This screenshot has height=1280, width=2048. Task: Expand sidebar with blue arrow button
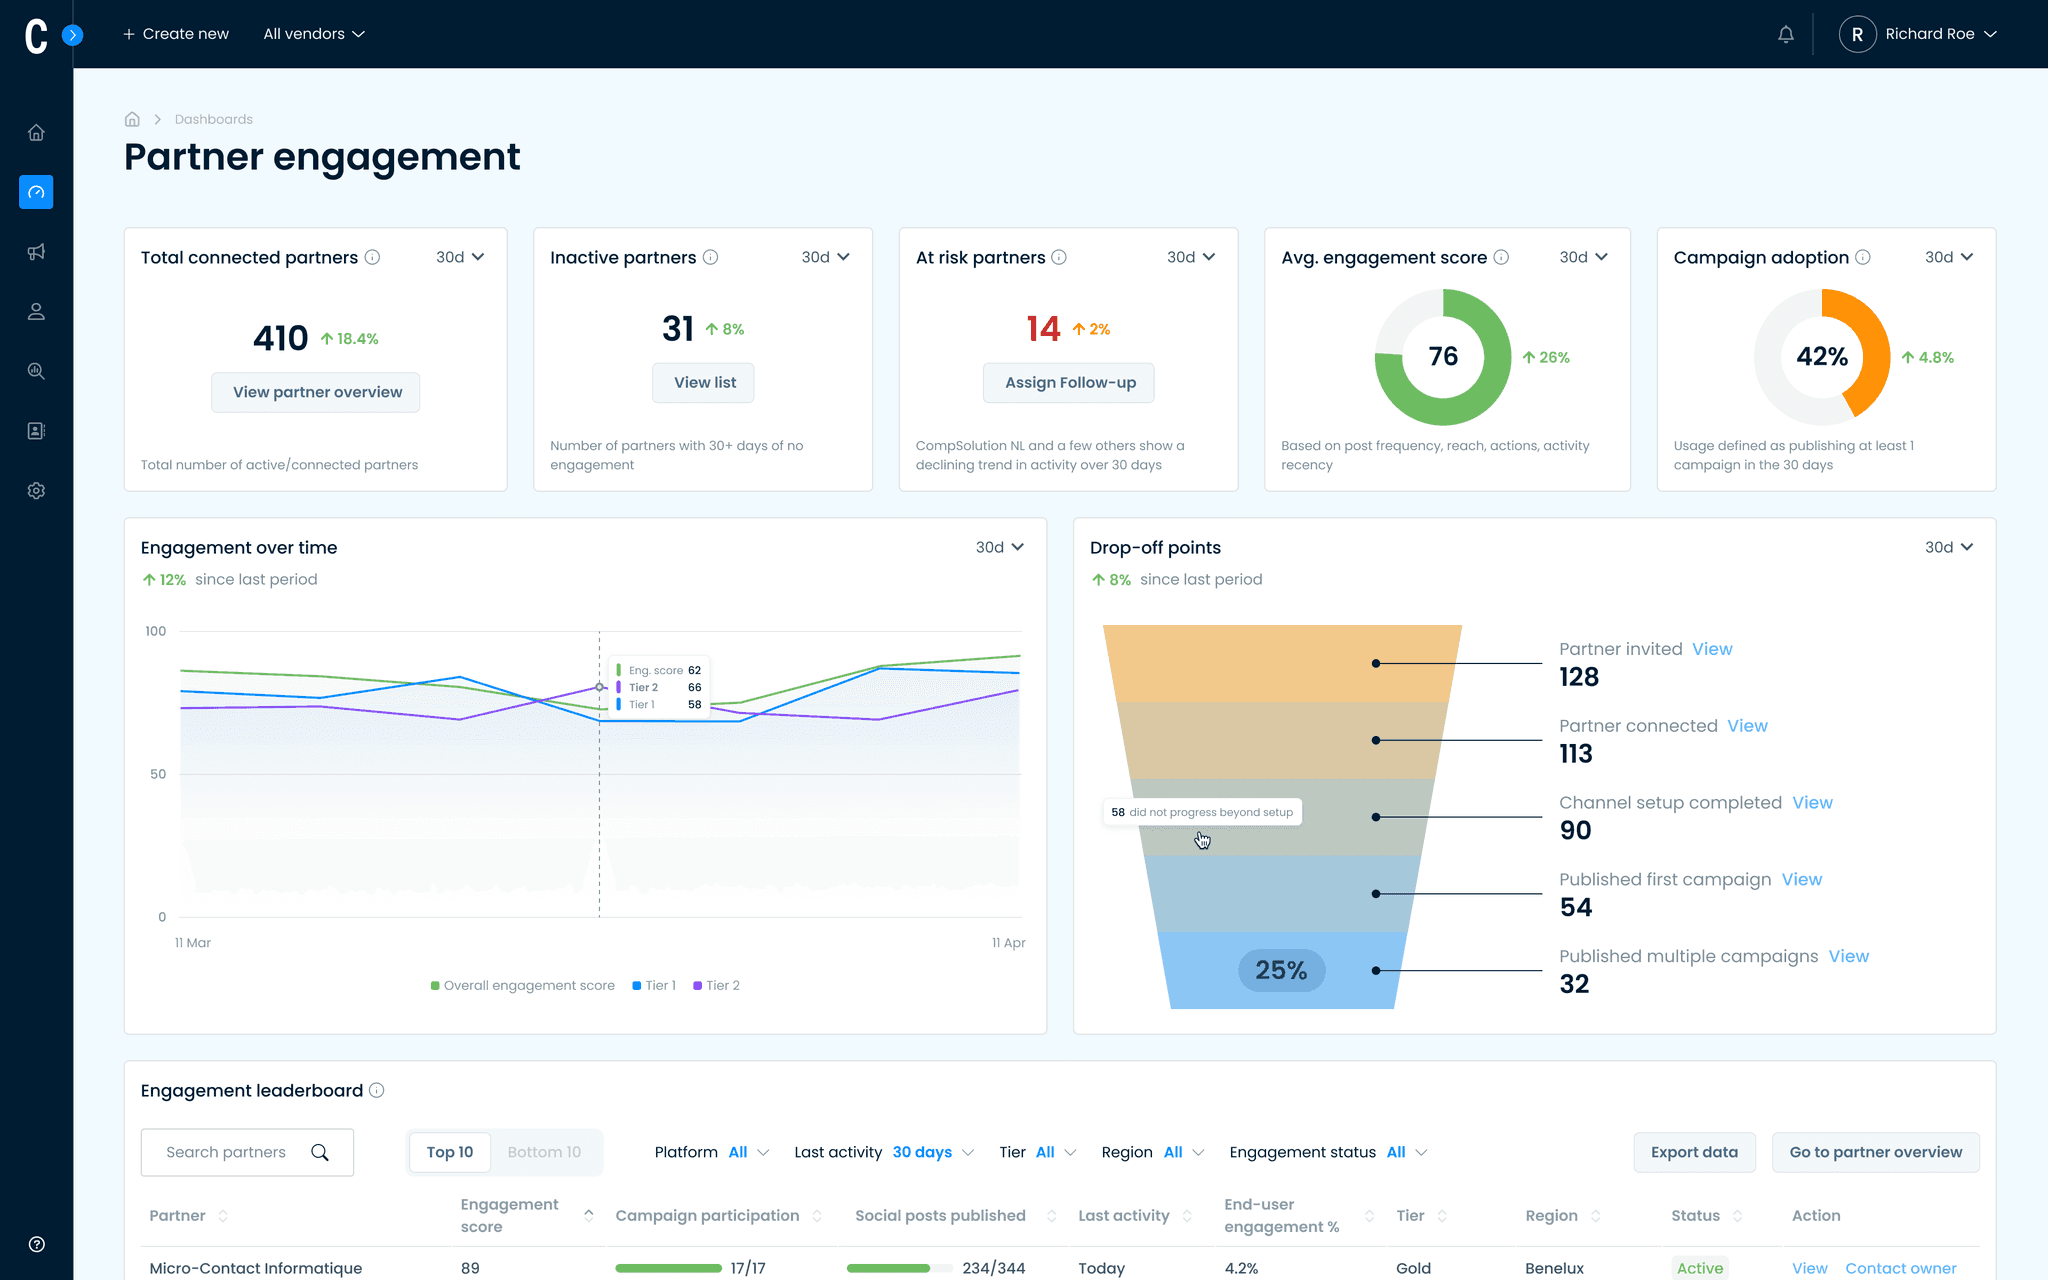pyautogui.click(x=72, y=35)
